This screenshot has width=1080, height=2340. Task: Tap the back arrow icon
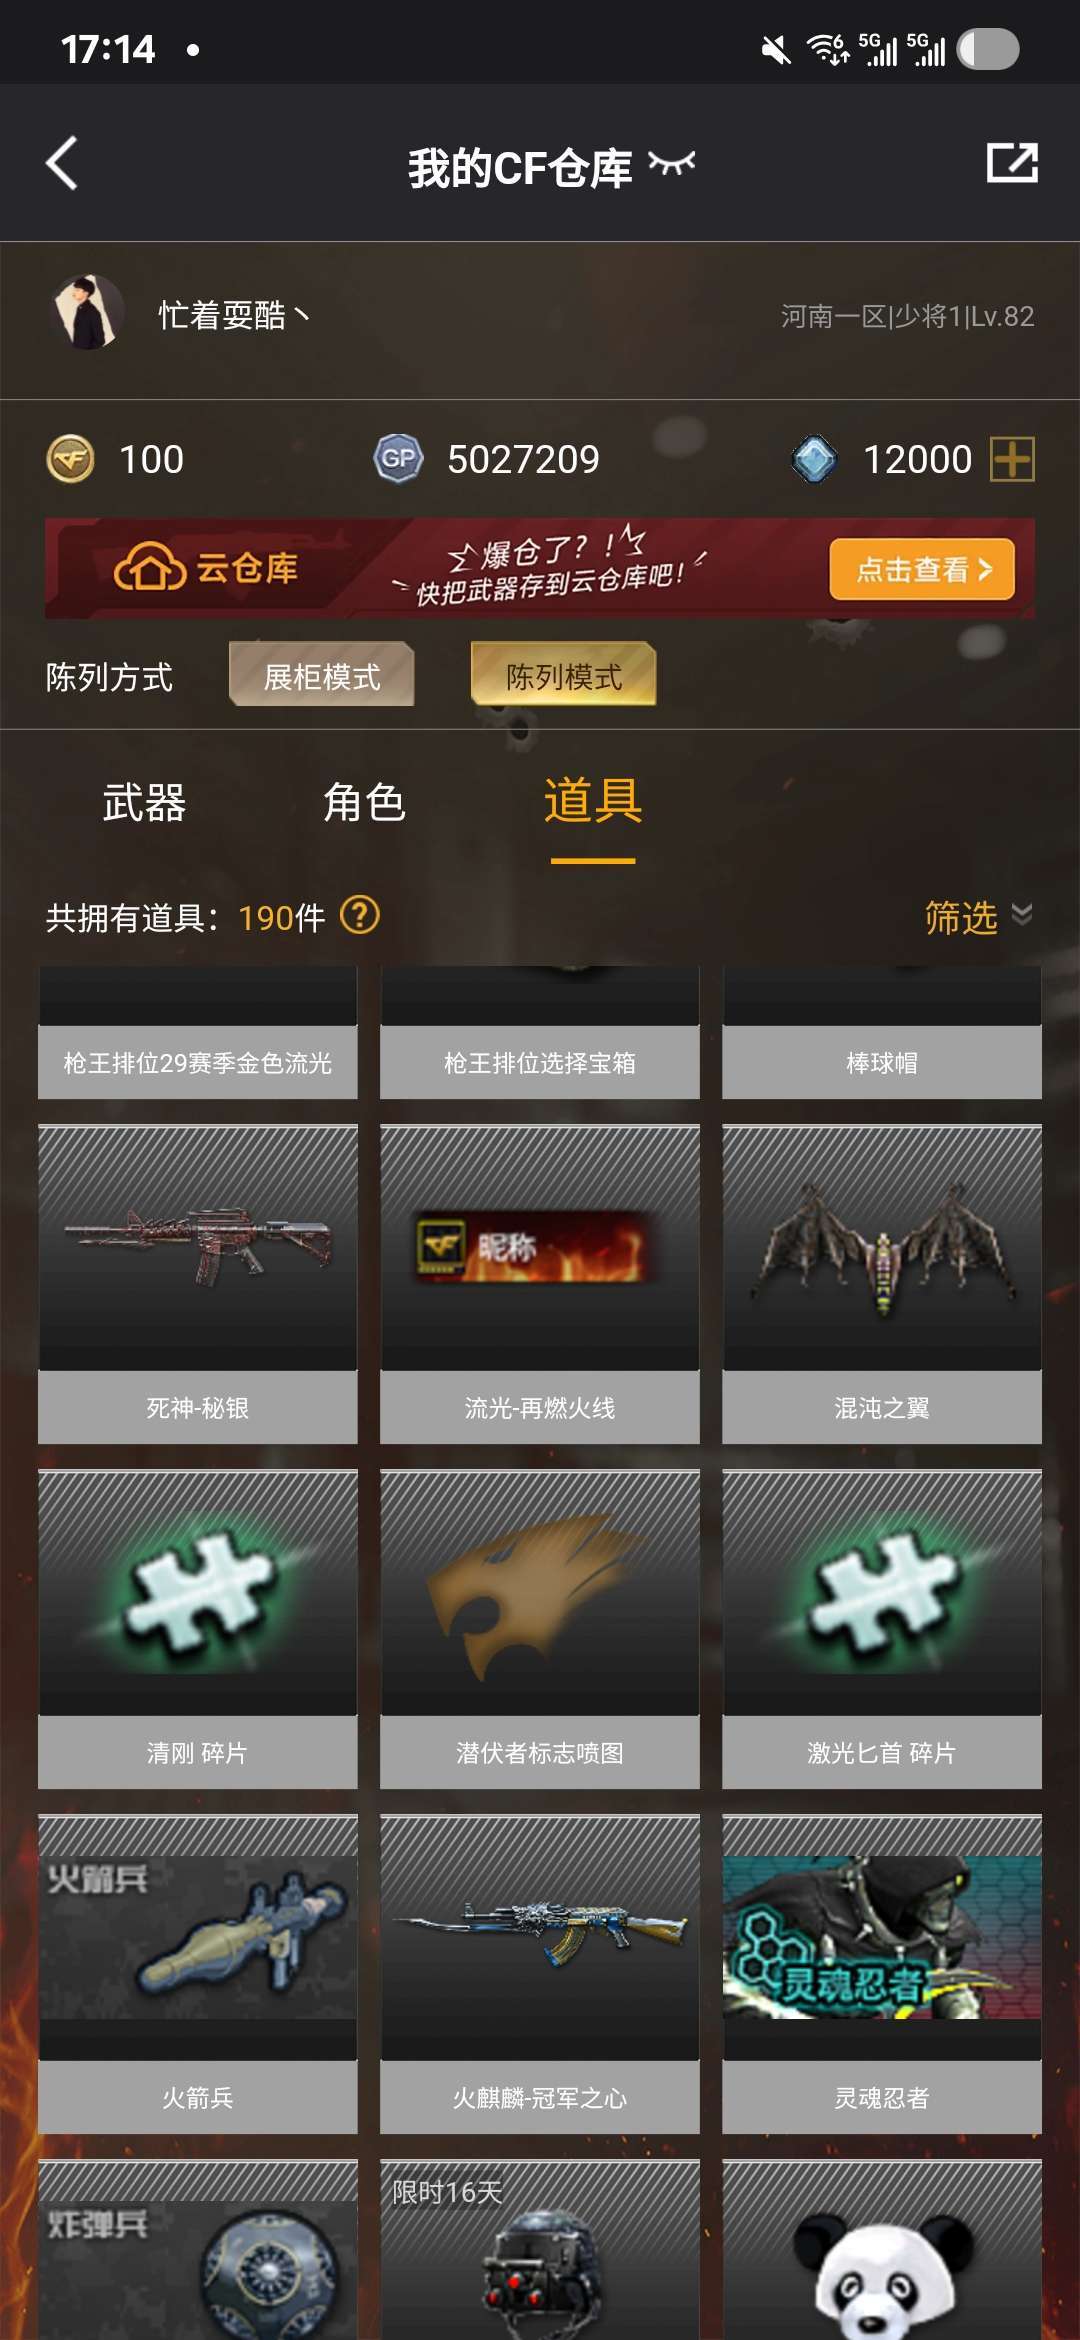62,163
